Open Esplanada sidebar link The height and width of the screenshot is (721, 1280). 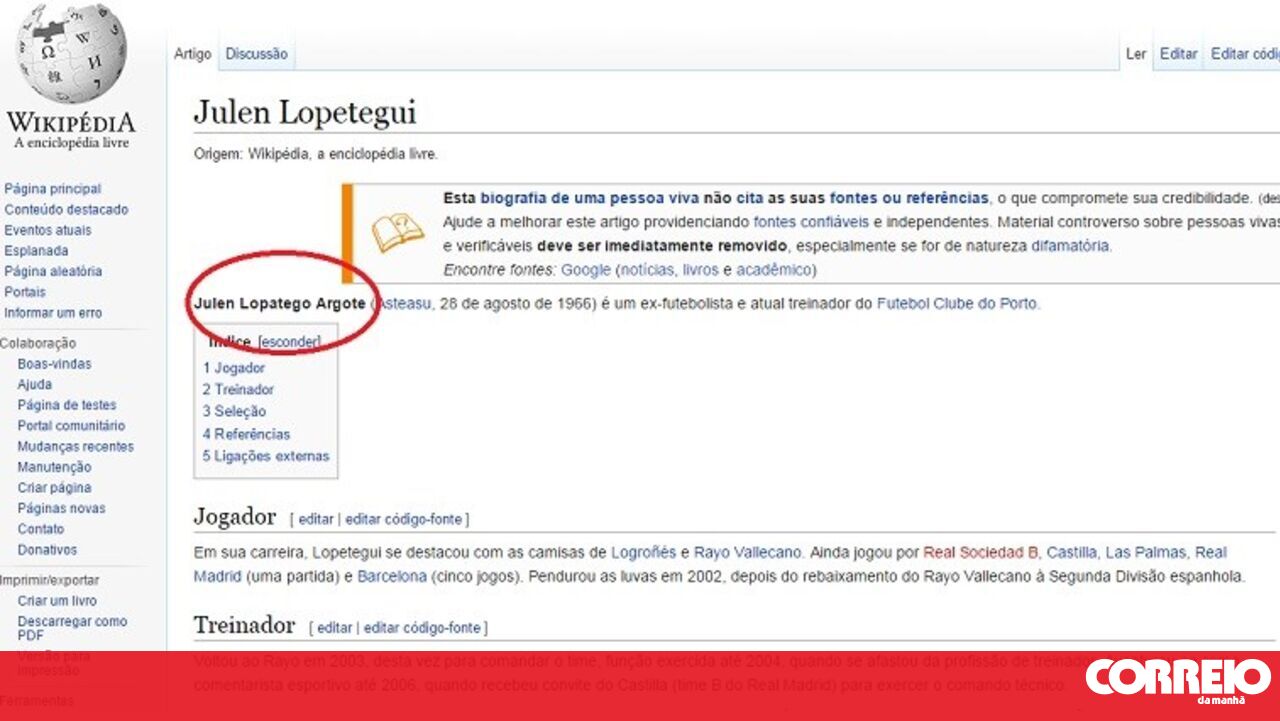coord(36,251)
